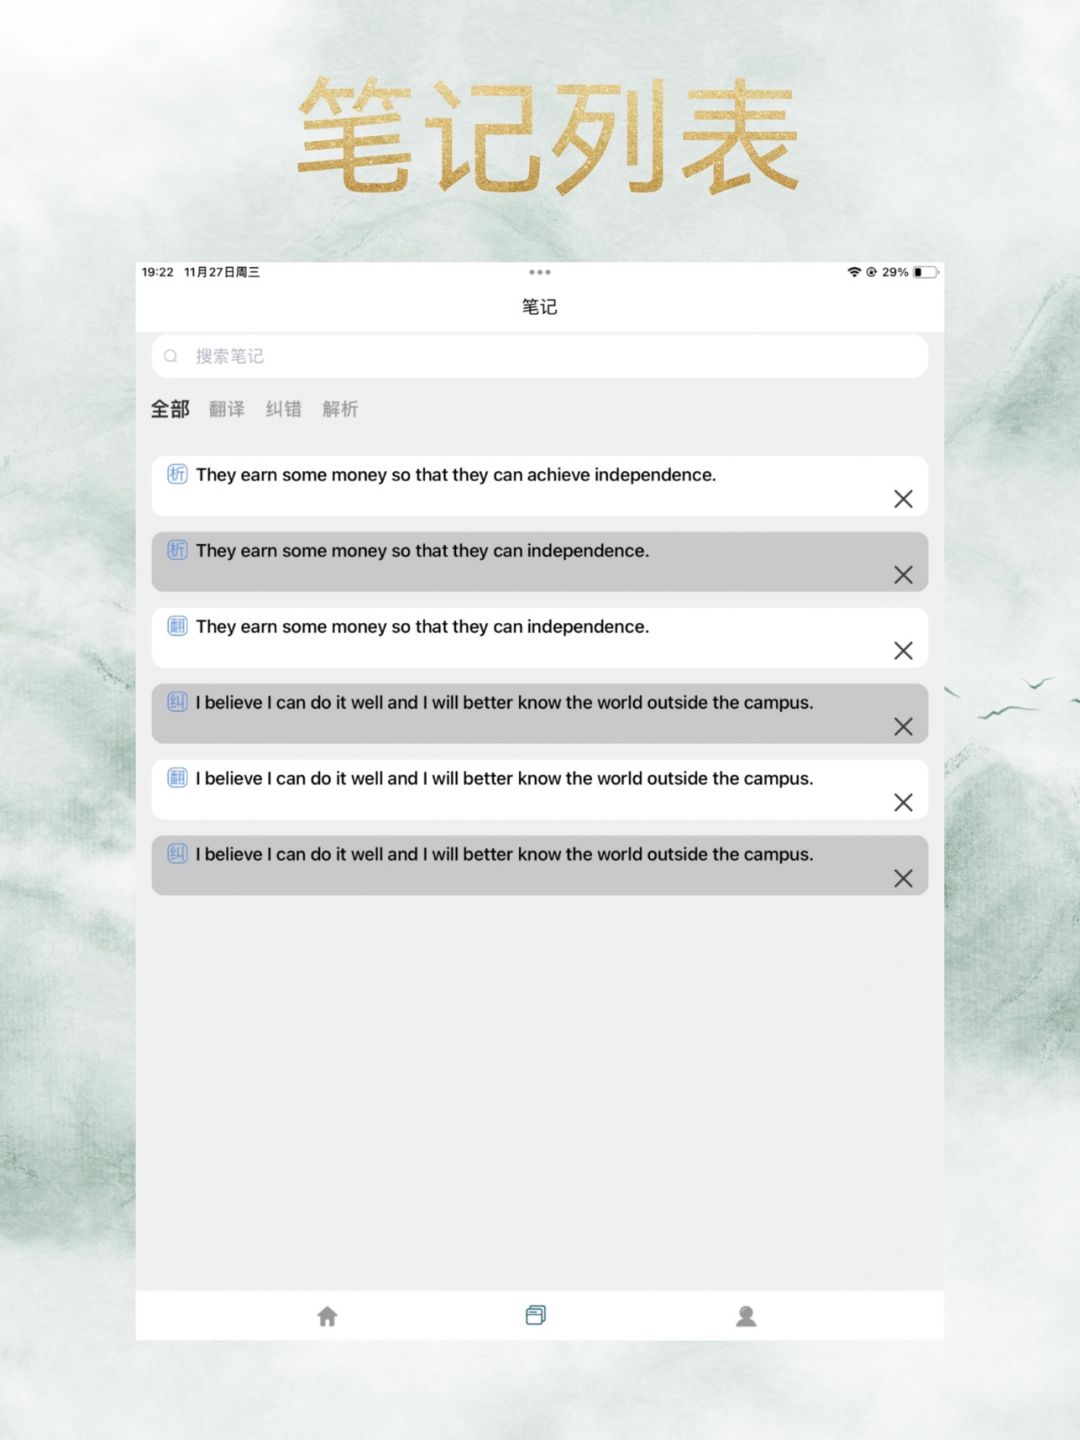Open the three-dot menu at top center

[540, 272]
